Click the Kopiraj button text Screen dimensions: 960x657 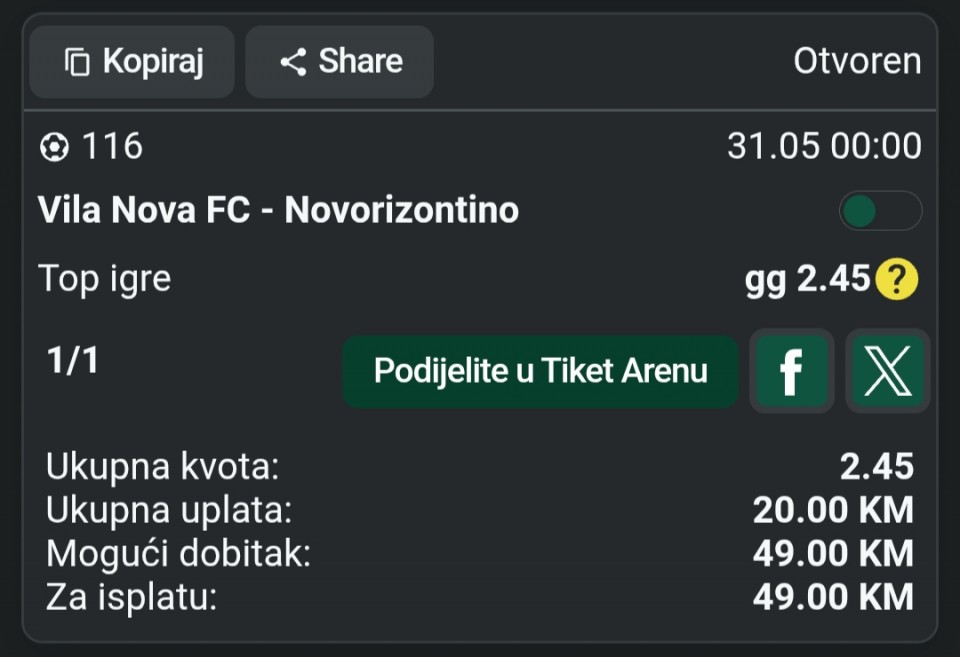tap(153, 61)
